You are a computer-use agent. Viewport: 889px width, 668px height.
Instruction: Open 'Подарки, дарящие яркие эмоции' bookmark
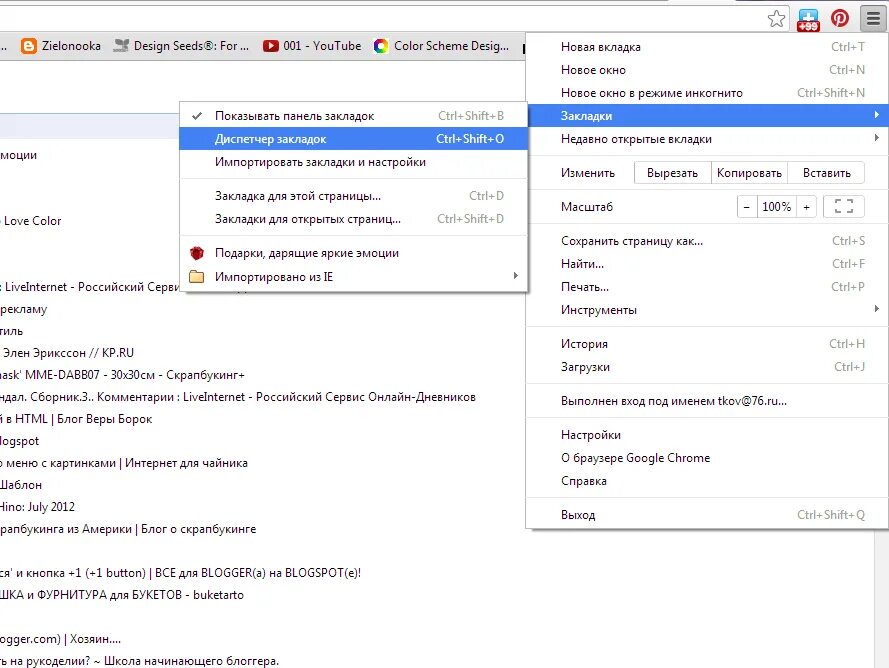coord(353,253)
